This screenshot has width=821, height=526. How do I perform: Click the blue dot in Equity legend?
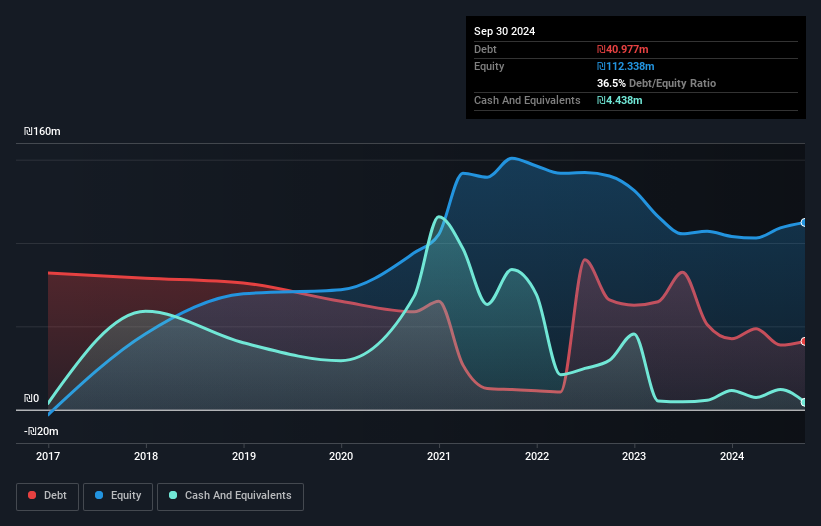coord(99,495)
